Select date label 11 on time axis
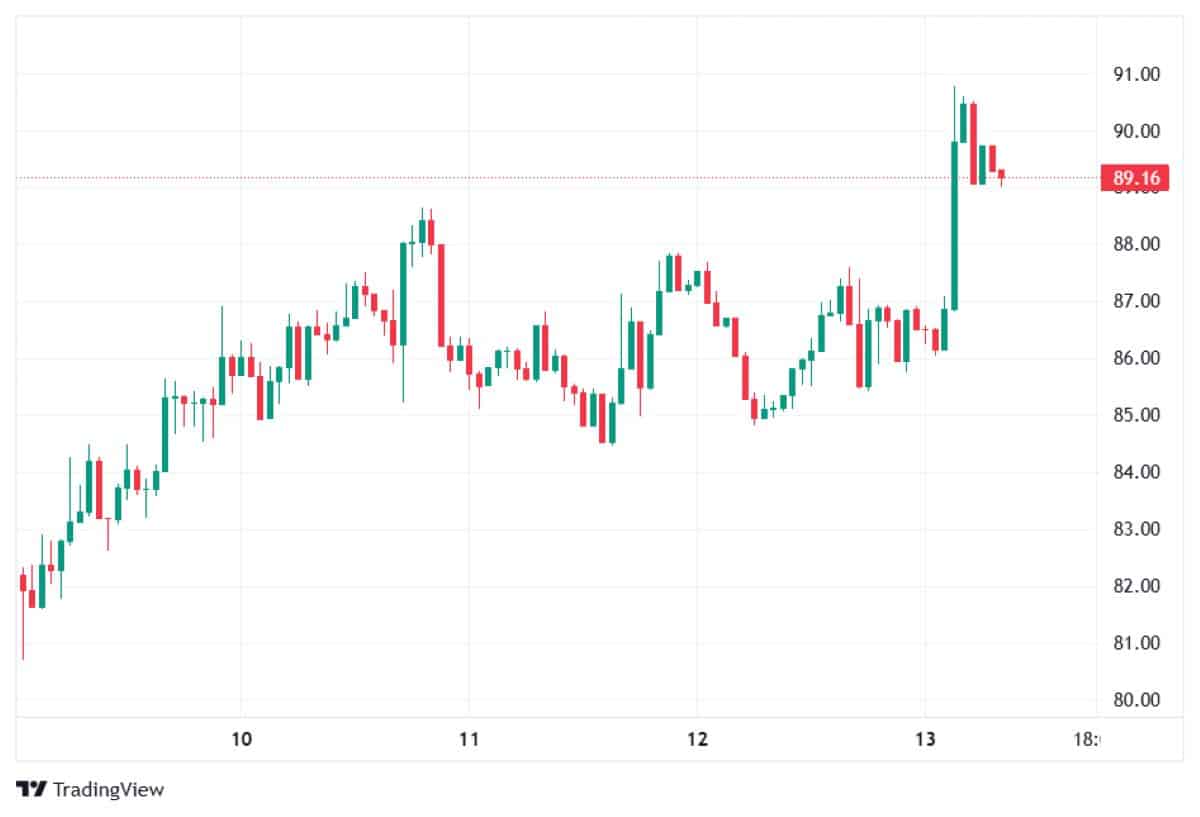The height and width of the screenshot is (817, 1200). click(469, 740)
